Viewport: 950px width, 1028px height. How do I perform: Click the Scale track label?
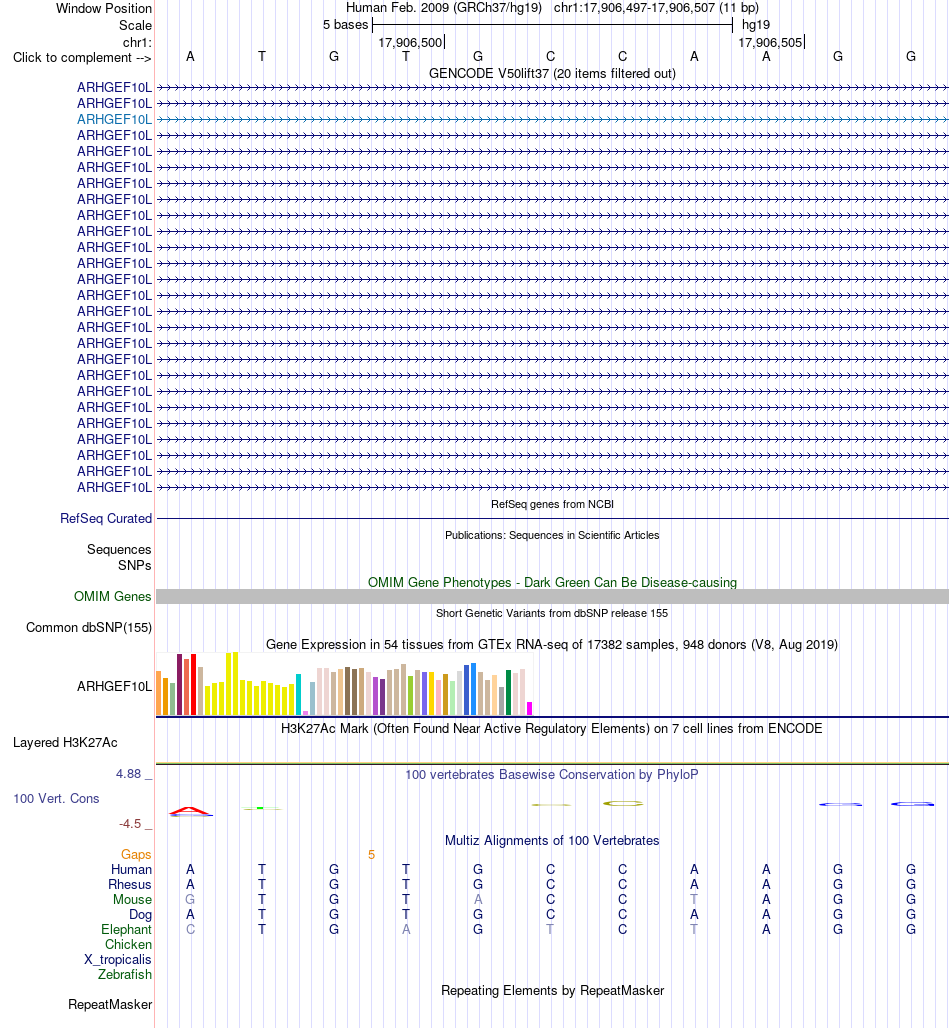[135, 26]
